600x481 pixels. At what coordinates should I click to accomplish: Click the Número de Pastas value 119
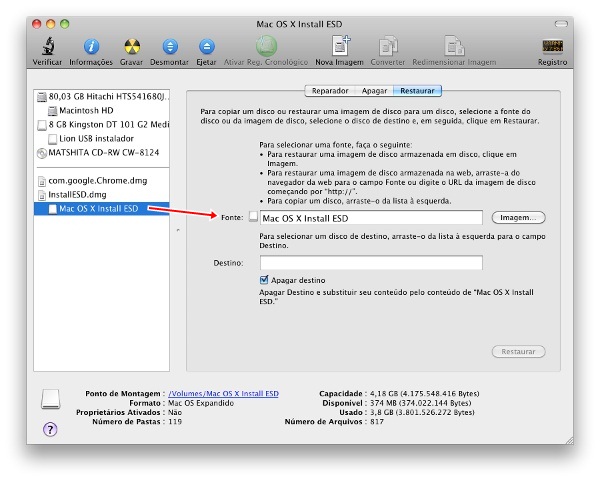(x=175, y=422)
